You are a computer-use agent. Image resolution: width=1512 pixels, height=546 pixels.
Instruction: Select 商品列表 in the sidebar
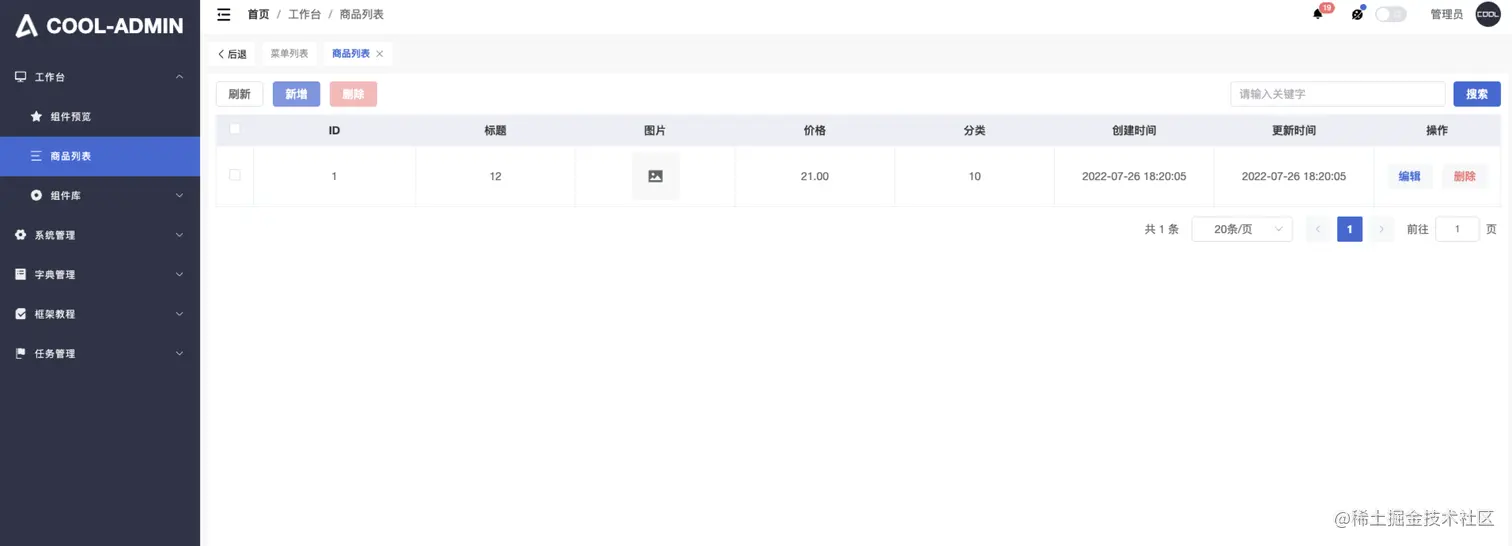point(99,156)
